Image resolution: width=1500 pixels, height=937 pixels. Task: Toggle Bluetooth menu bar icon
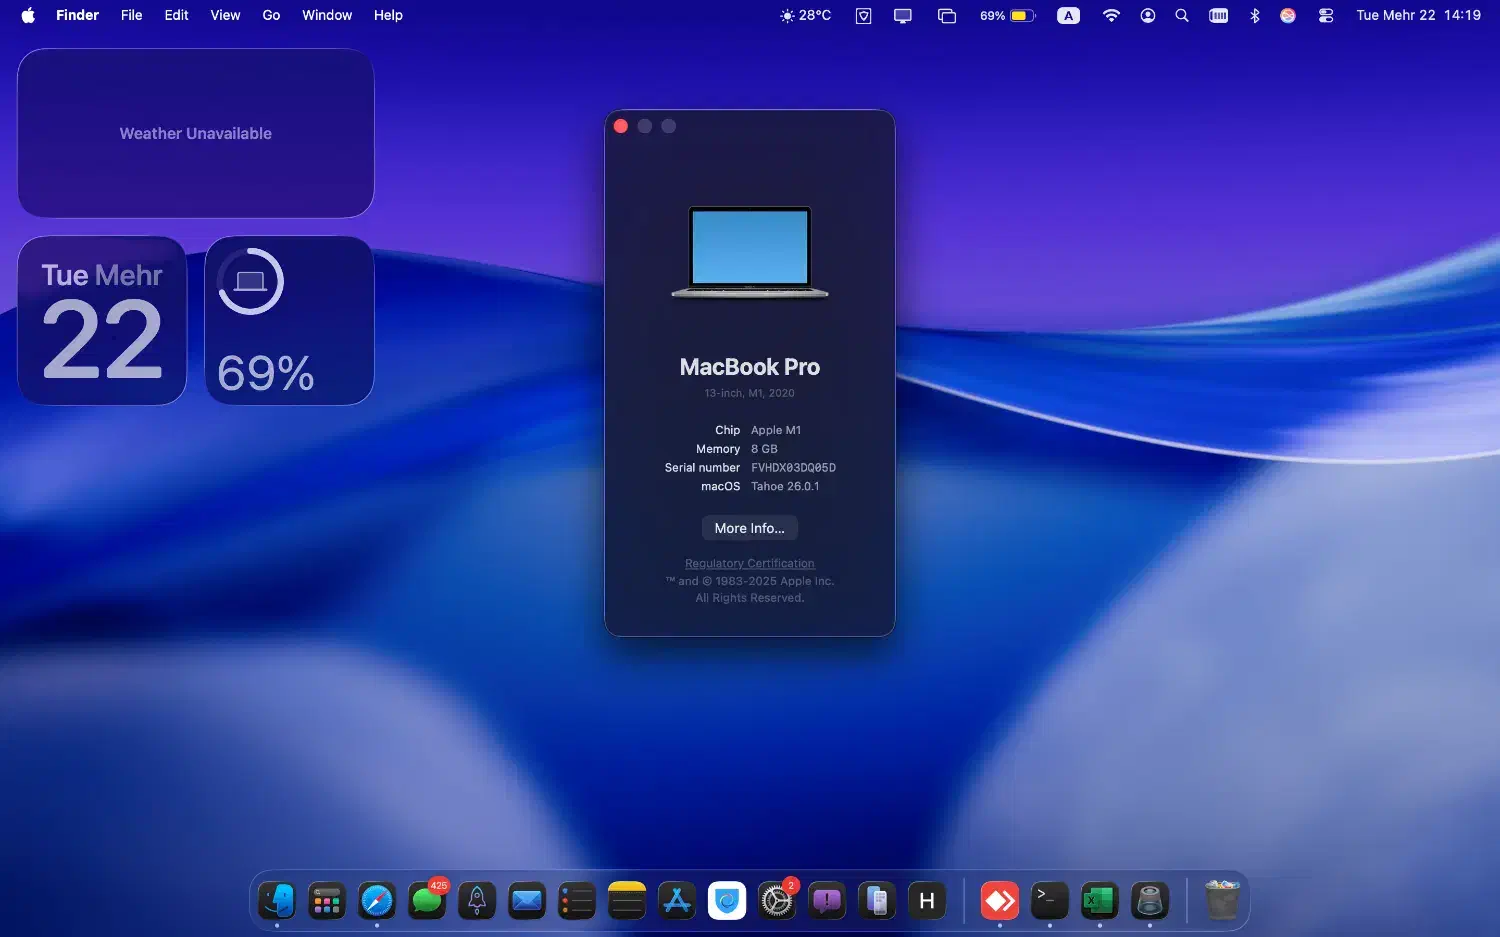pos(1254,15)
